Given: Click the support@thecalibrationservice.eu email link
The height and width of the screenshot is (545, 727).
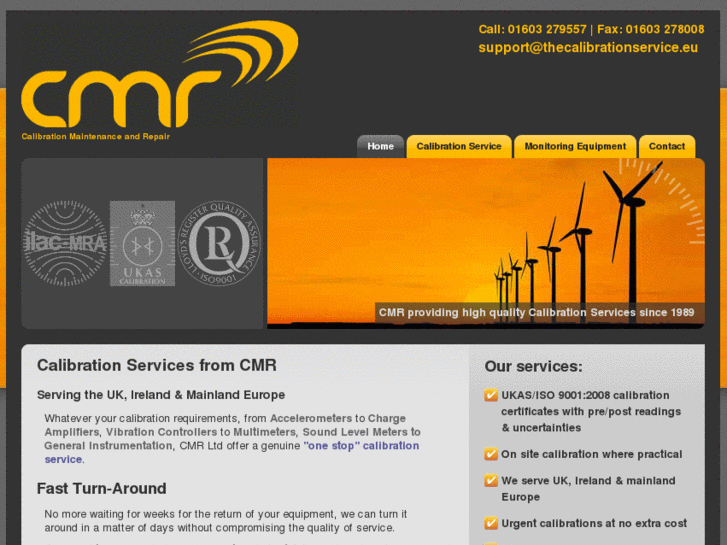Looking at the screenshot, I should coord(588,48).
